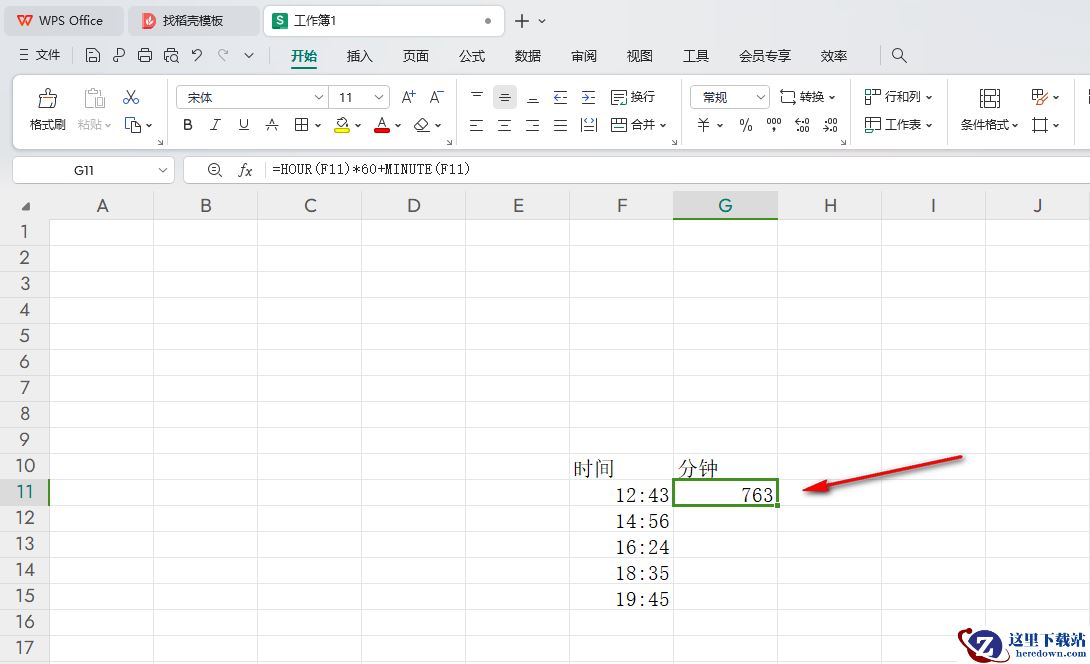Open Rows and Columns (行和列) menu
Viewport: 1090px width, 664px height.
pyautogui.click(x=898, y=97)
